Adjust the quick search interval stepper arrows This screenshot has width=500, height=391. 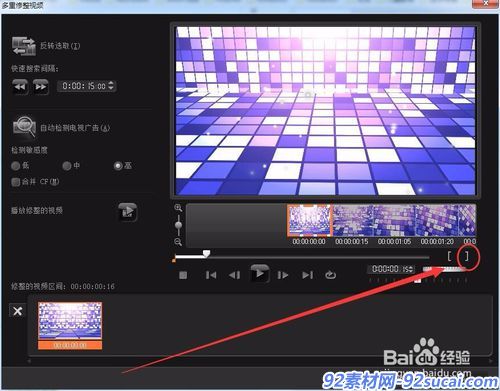111,86
